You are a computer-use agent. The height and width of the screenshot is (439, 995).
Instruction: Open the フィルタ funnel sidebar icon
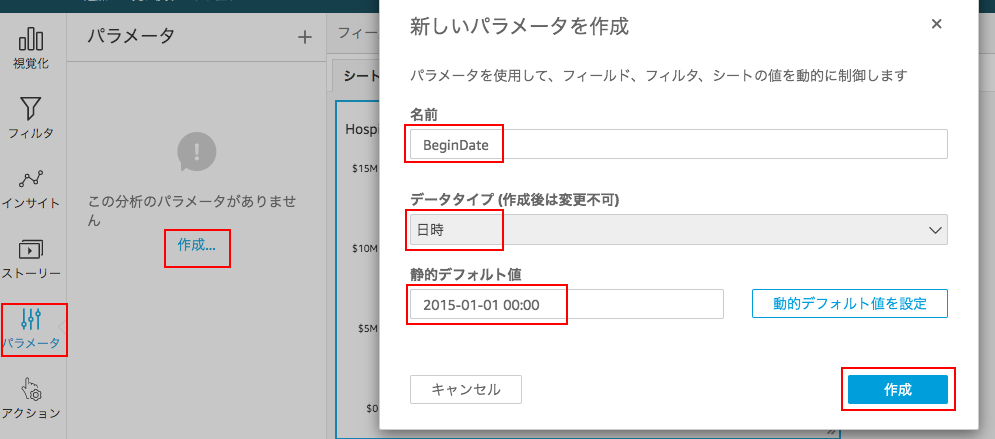point(31,118)
